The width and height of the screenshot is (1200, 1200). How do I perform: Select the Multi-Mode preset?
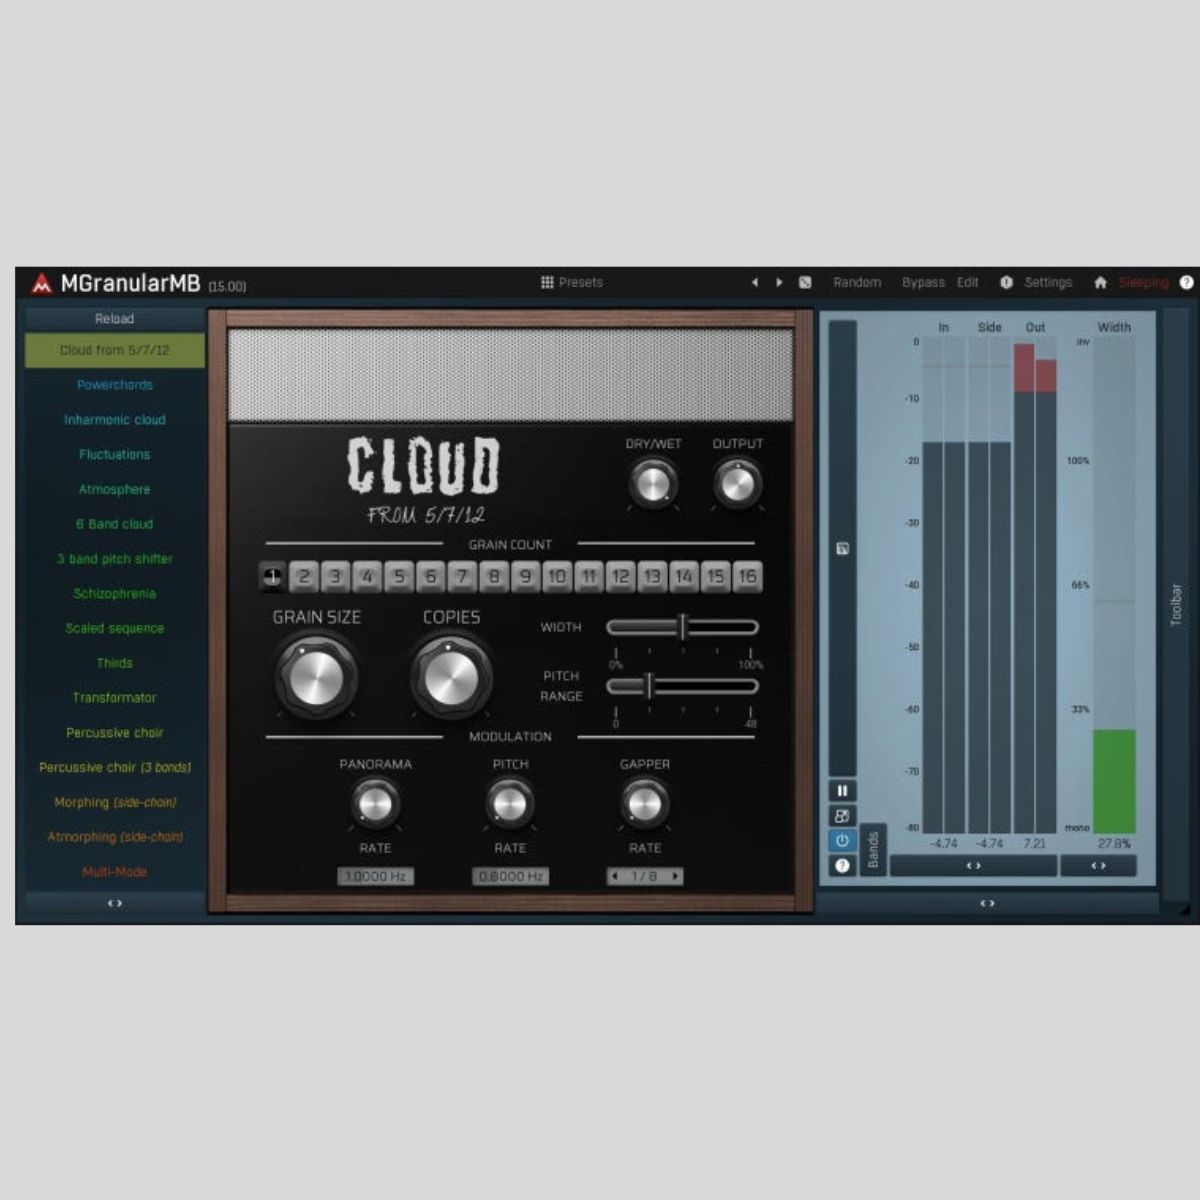pyautogui.click(x=115, y=872)
